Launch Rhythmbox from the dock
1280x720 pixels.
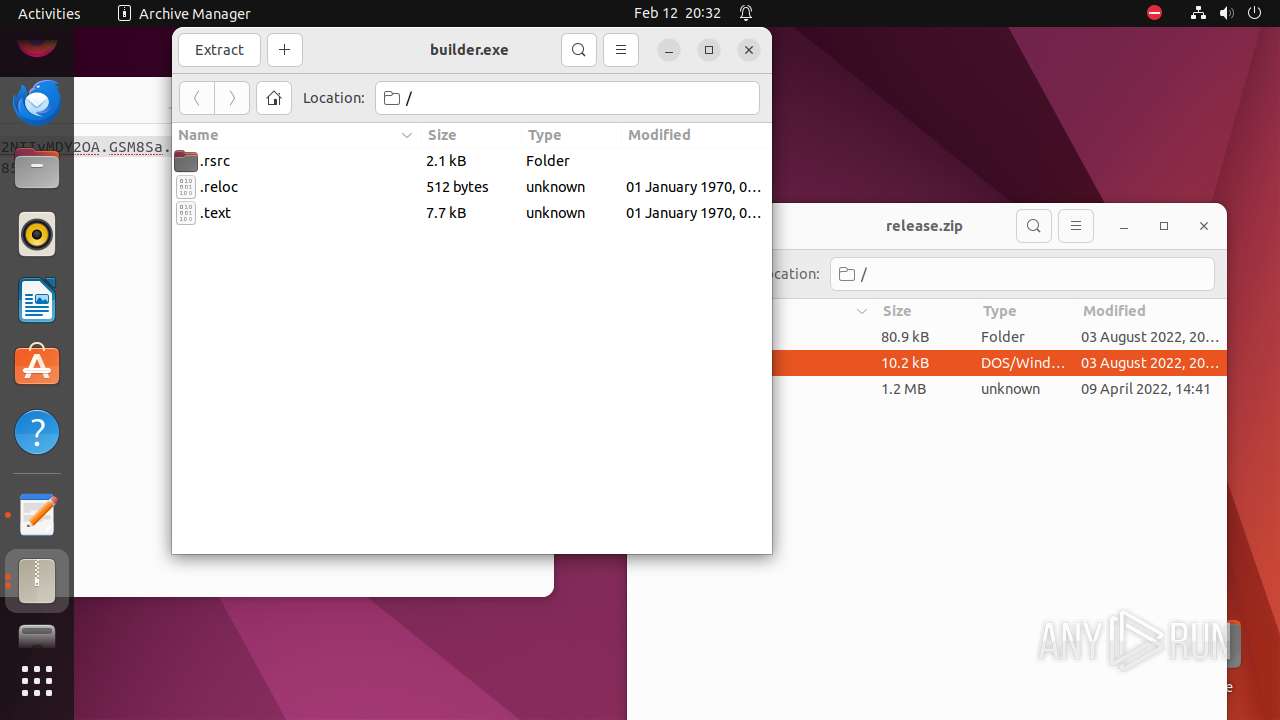pos(37,233)
